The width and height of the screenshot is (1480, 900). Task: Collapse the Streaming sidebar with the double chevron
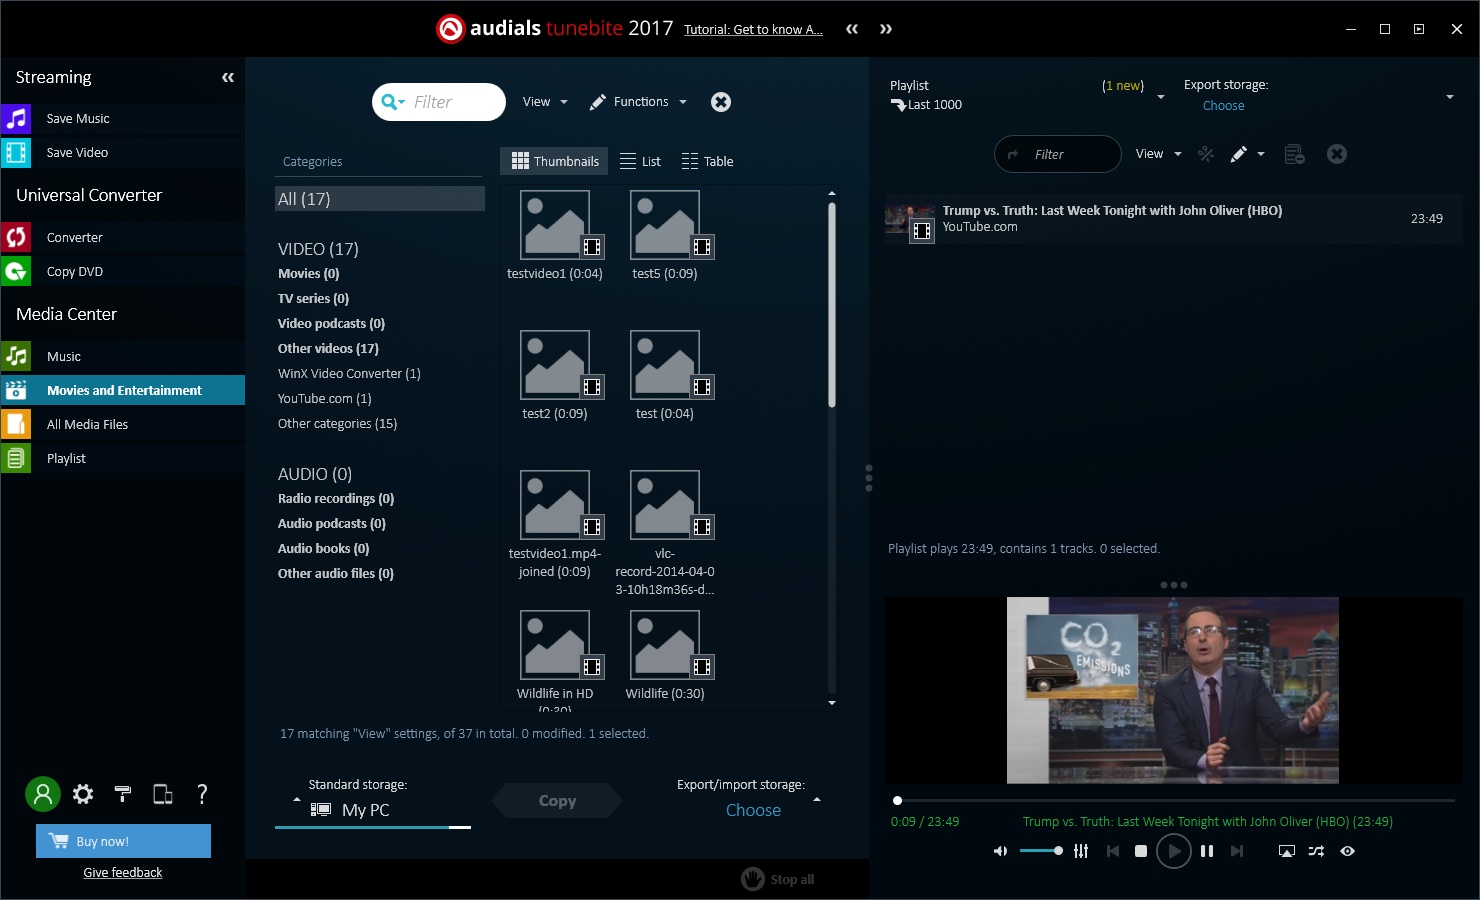tap(228, 77)
